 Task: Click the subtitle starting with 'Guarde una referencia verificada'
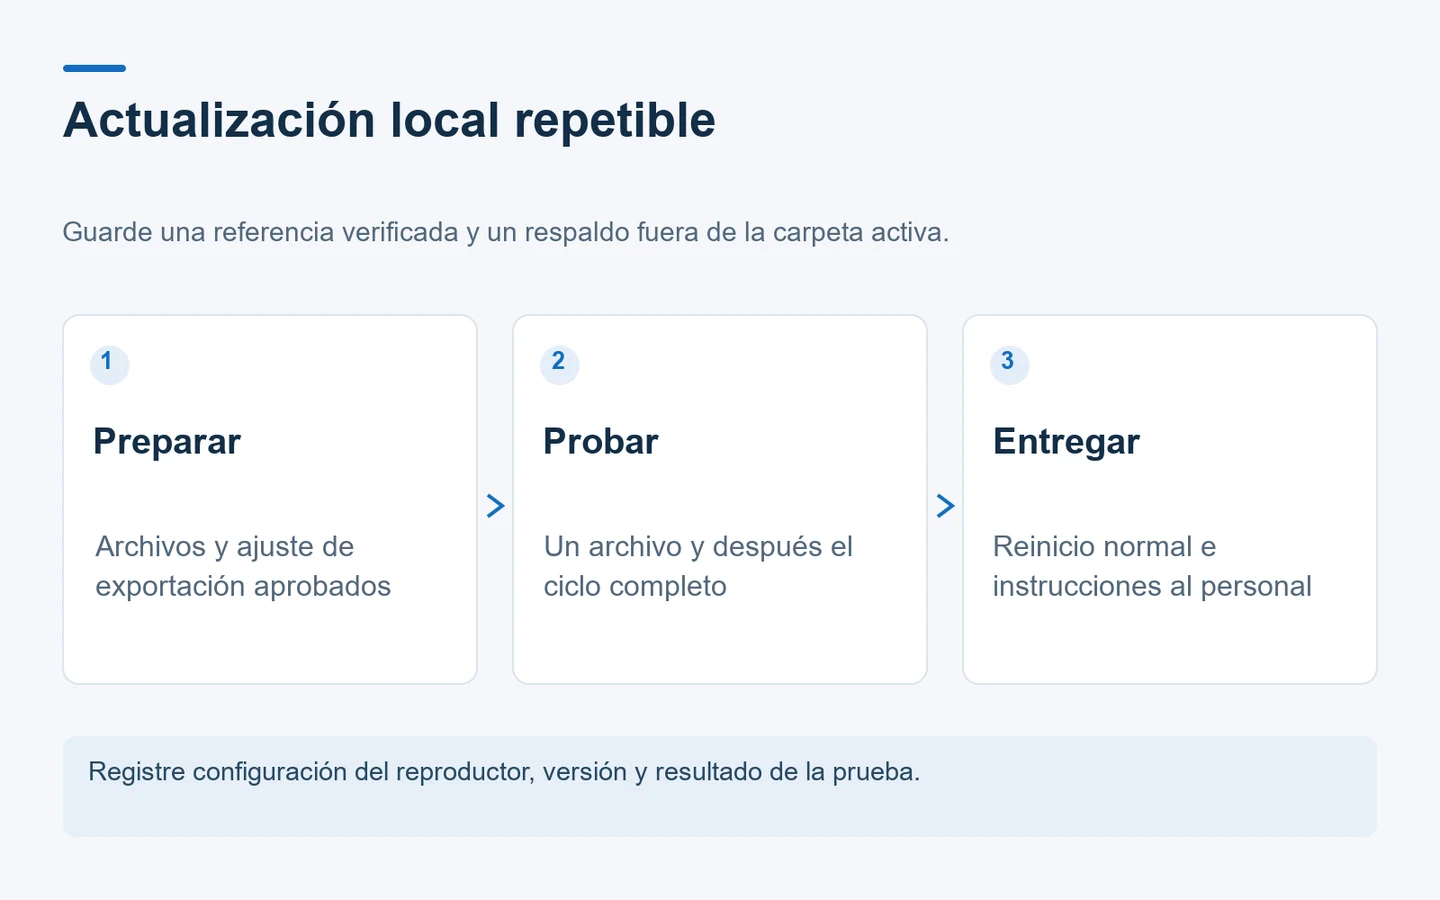(x=506, y=232)
